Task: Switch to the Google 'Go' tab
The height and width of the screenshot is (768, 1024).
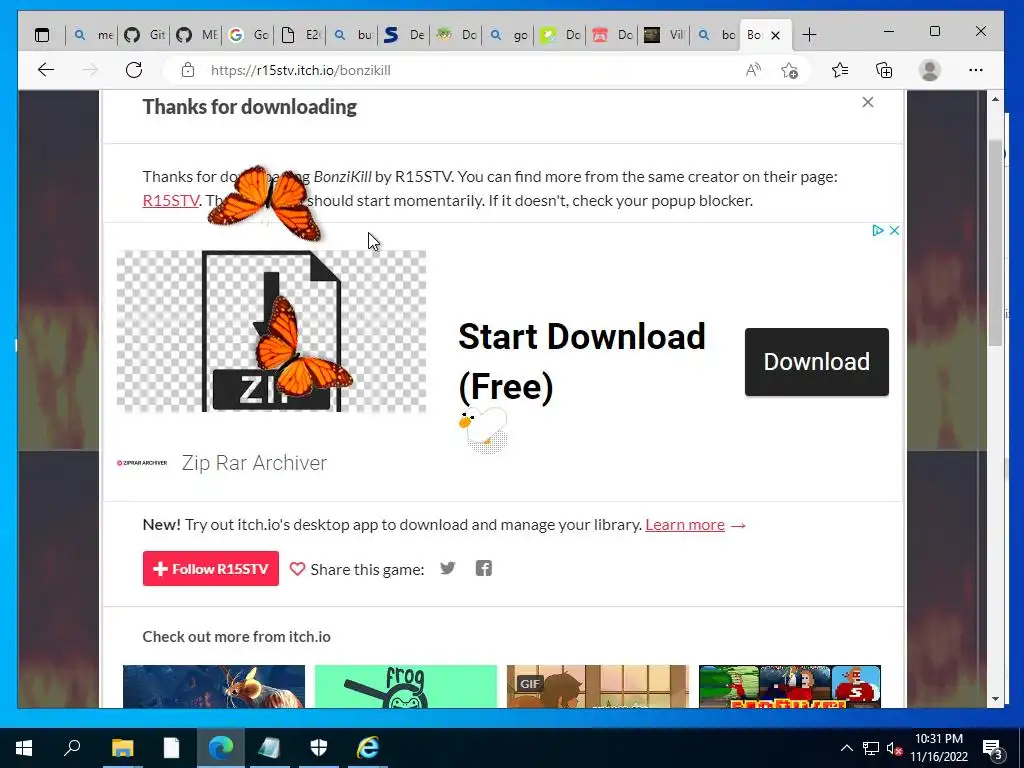Action: click(249, 35)
